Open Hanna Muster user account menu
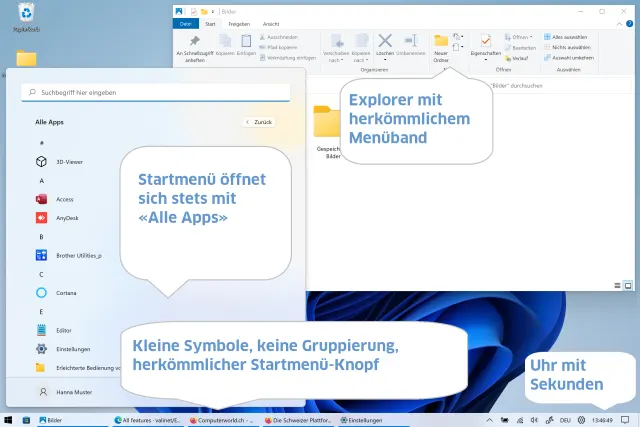 [65, 392]
